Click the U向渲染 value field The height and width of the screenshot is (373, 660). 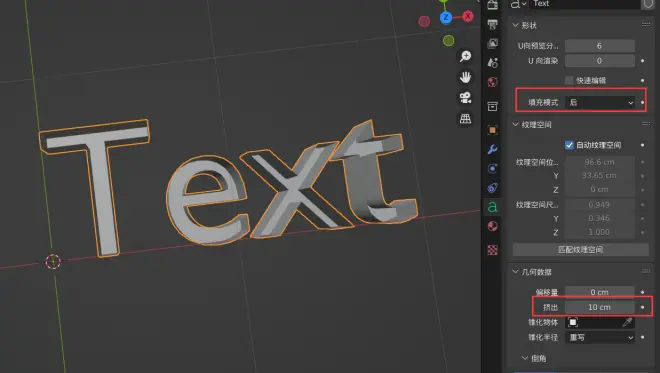[600, 61]
